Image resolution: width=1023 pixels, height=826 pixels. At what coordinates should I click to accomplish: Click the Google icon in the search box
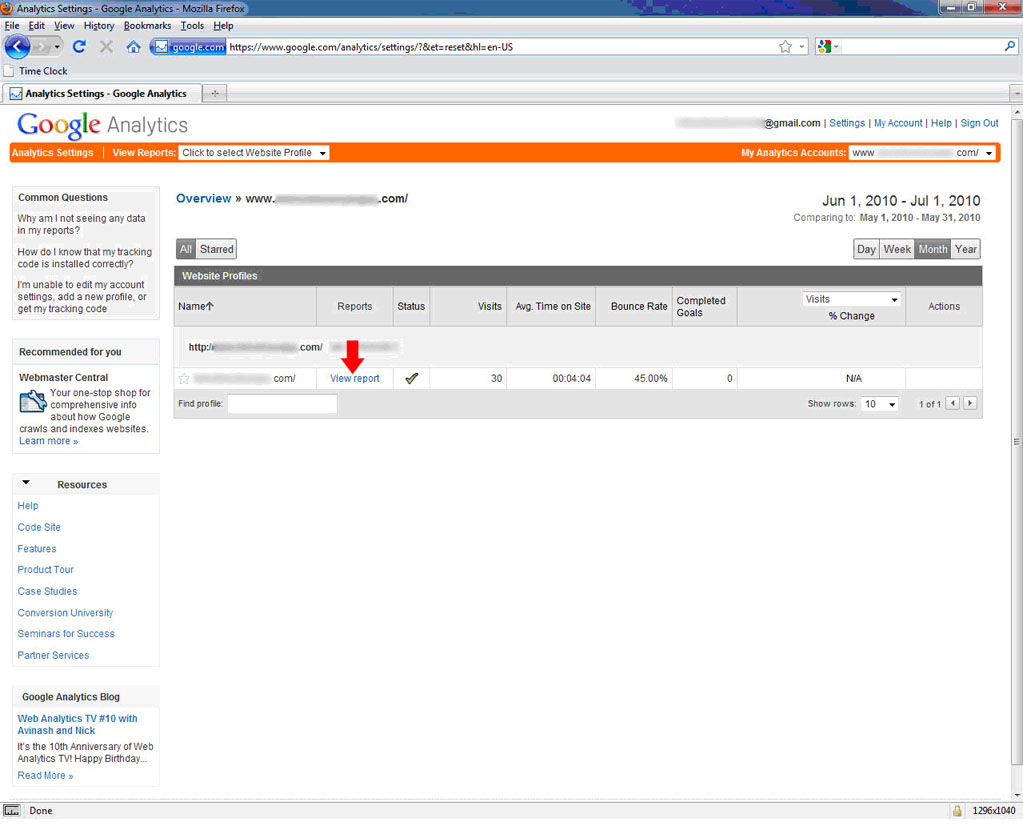tap(823, 46)
